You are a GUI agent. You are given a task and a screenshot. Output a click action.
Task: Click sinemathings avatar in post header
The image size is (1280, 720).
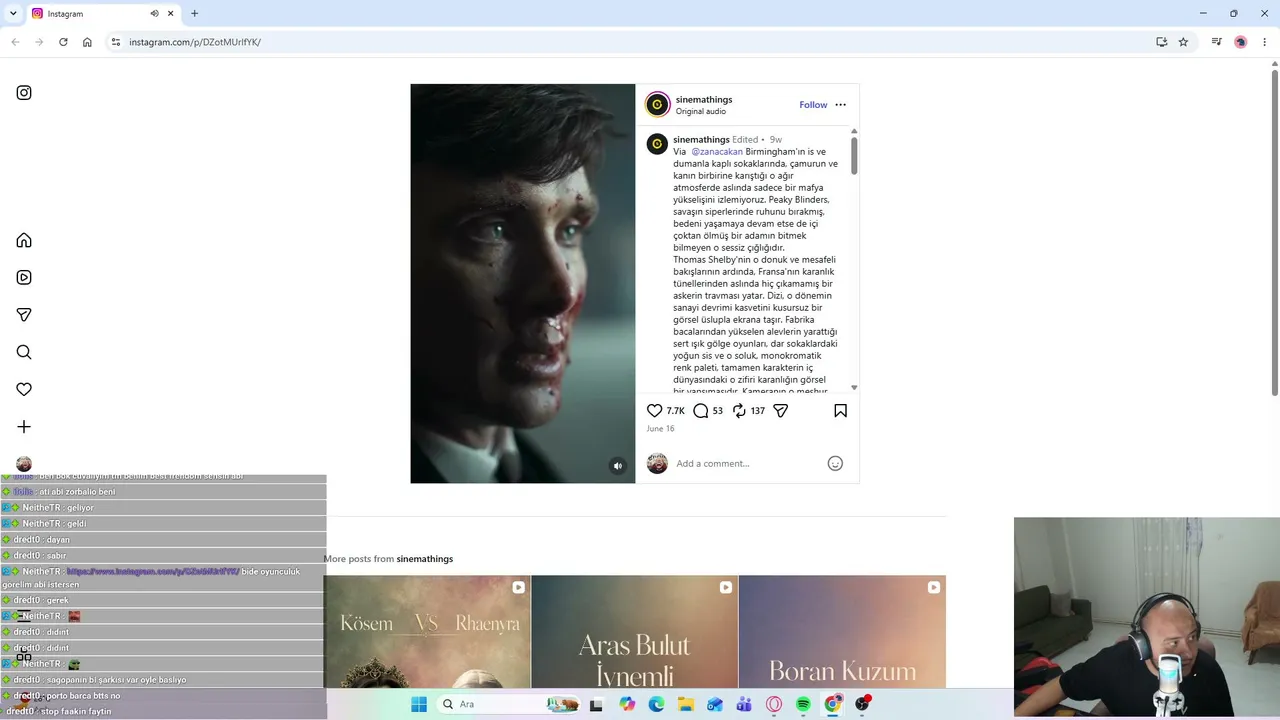click(x=657, y=105)
